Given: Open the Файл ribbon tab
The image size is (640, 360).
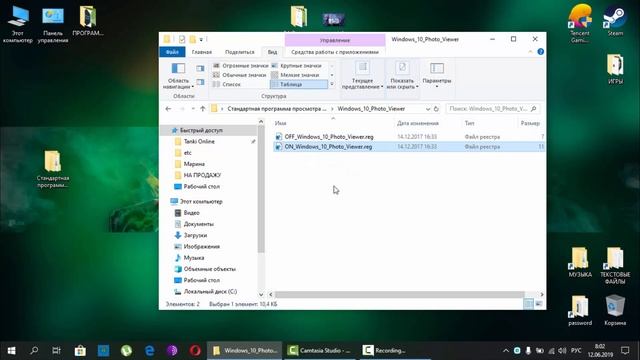Looking at the screenshot, I should click(172, 52).
